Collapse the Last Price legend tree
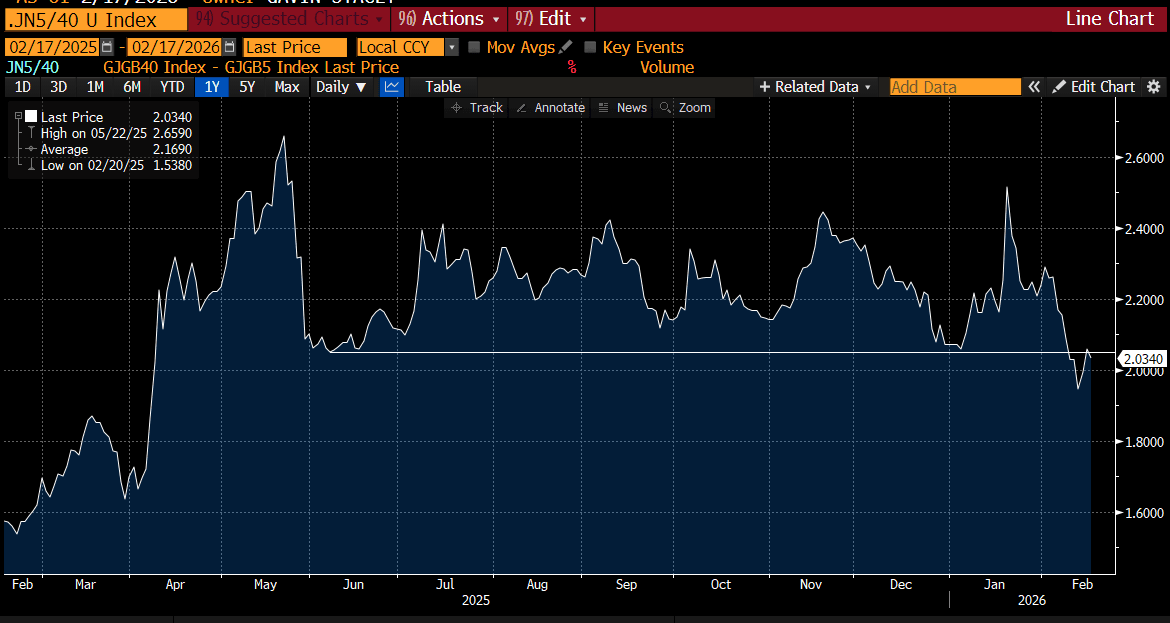The image size is (1170, 623). (19, 117)
